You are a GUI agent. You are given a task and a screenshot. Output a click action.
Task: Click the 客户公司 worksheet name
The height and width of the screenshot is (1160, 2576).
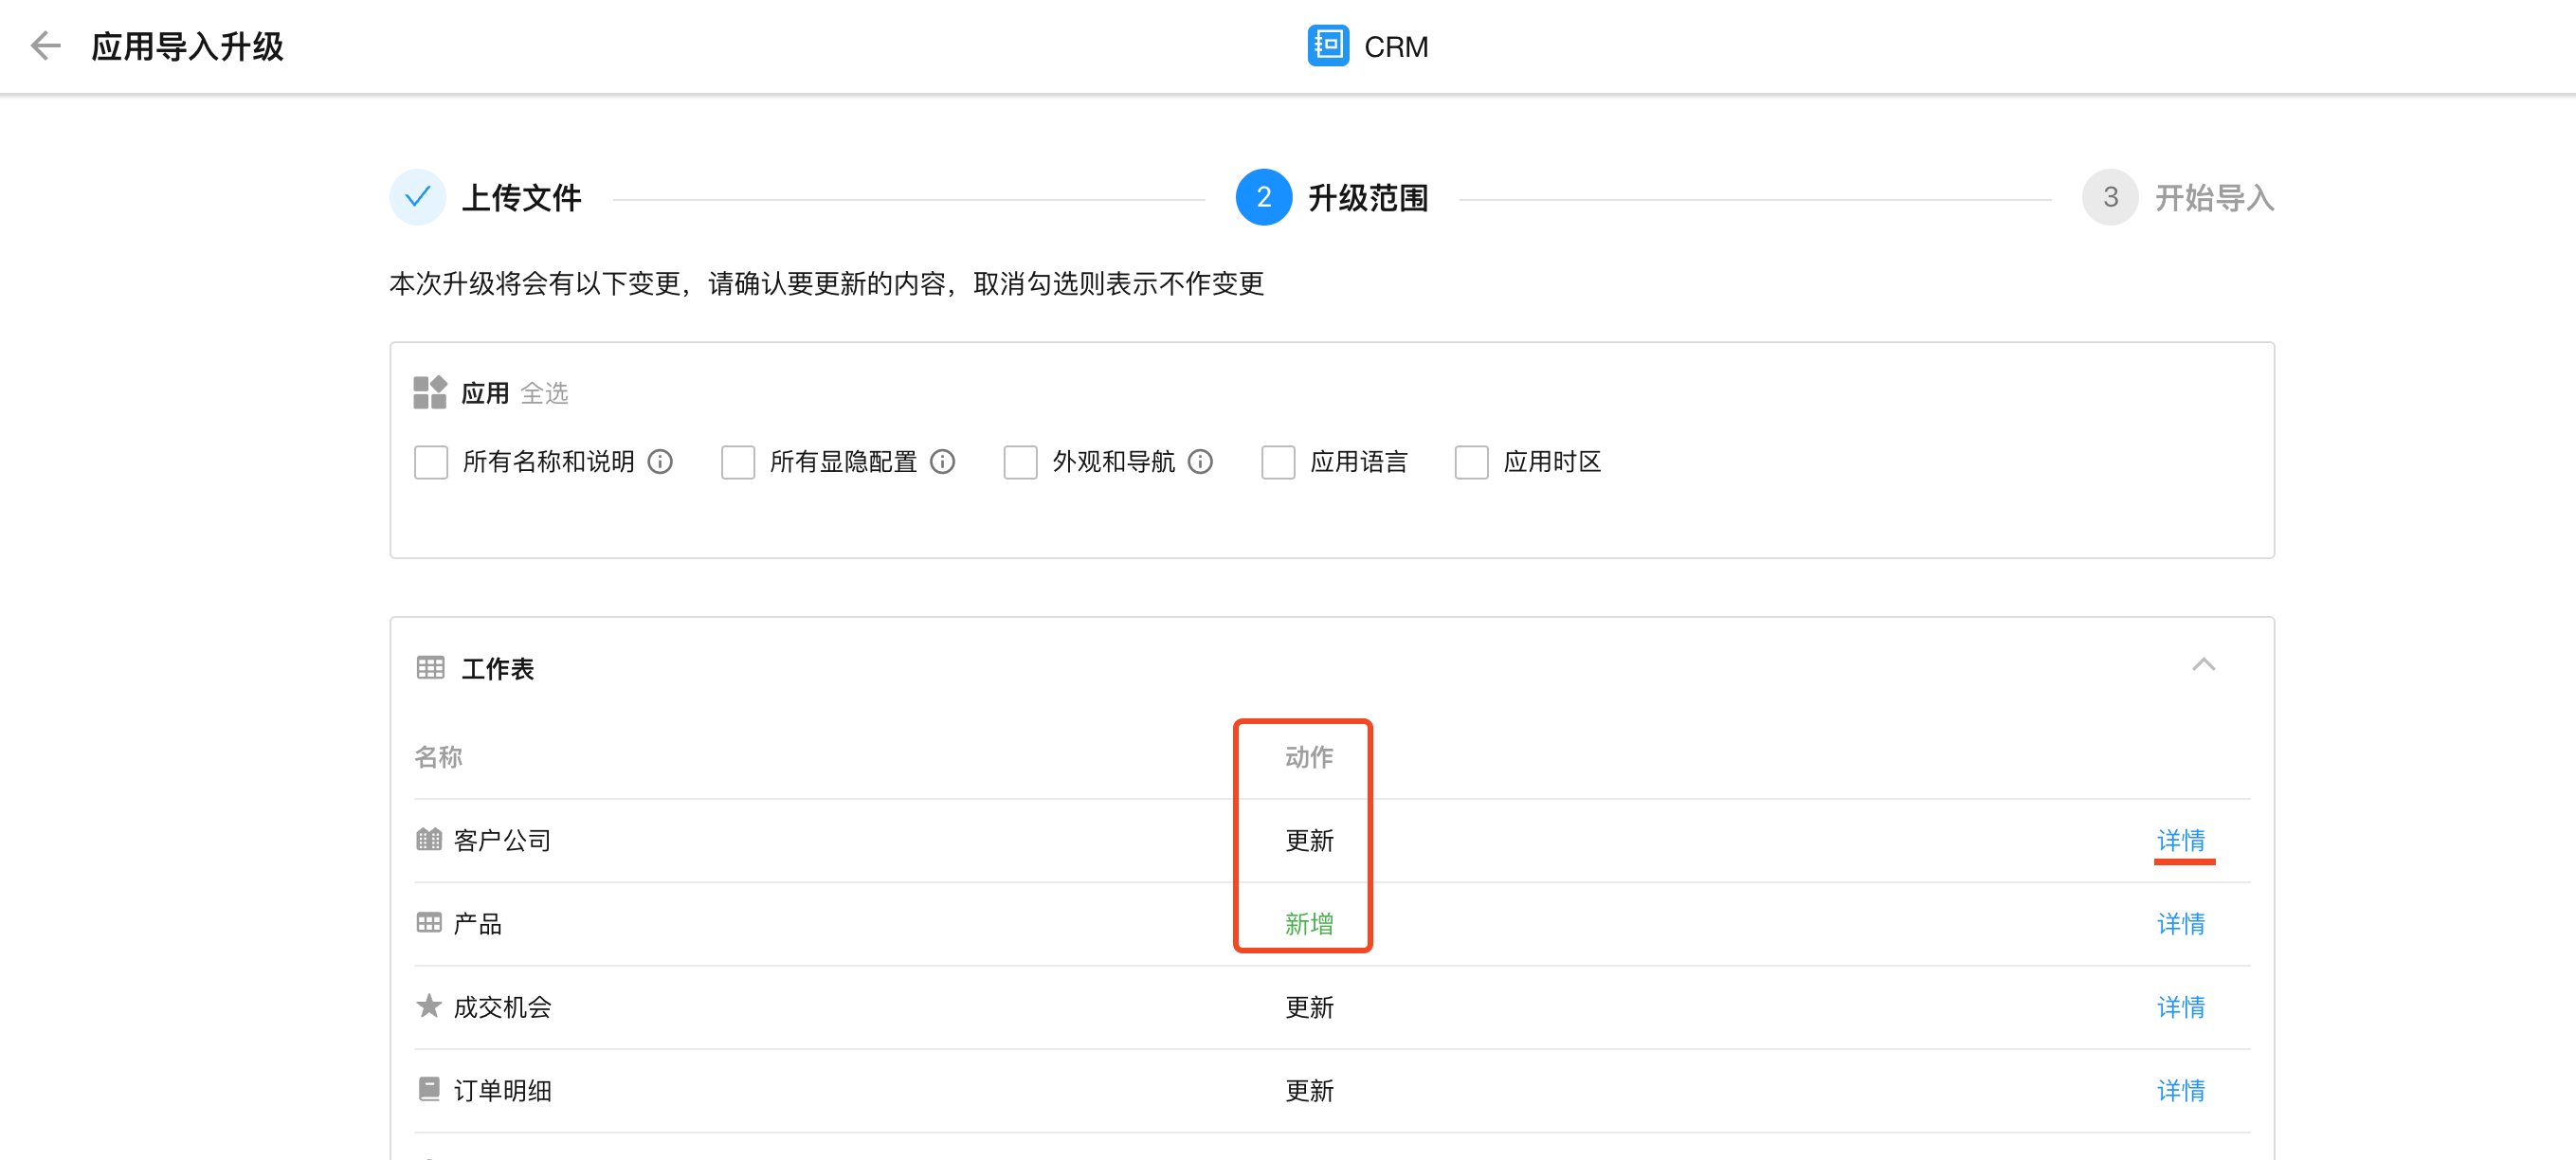coord(502,840)
